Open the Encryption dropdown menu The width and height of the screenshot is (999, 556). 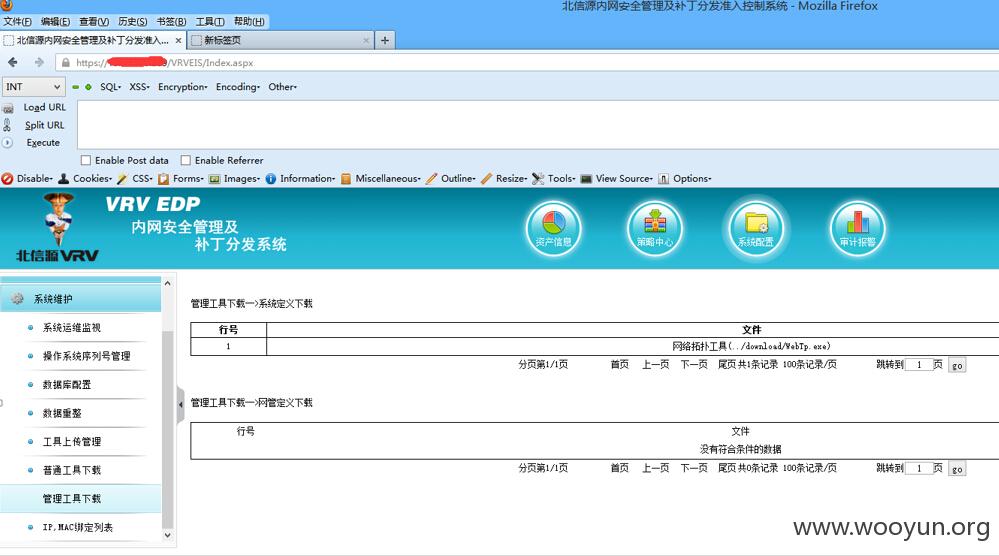(183, 87)
